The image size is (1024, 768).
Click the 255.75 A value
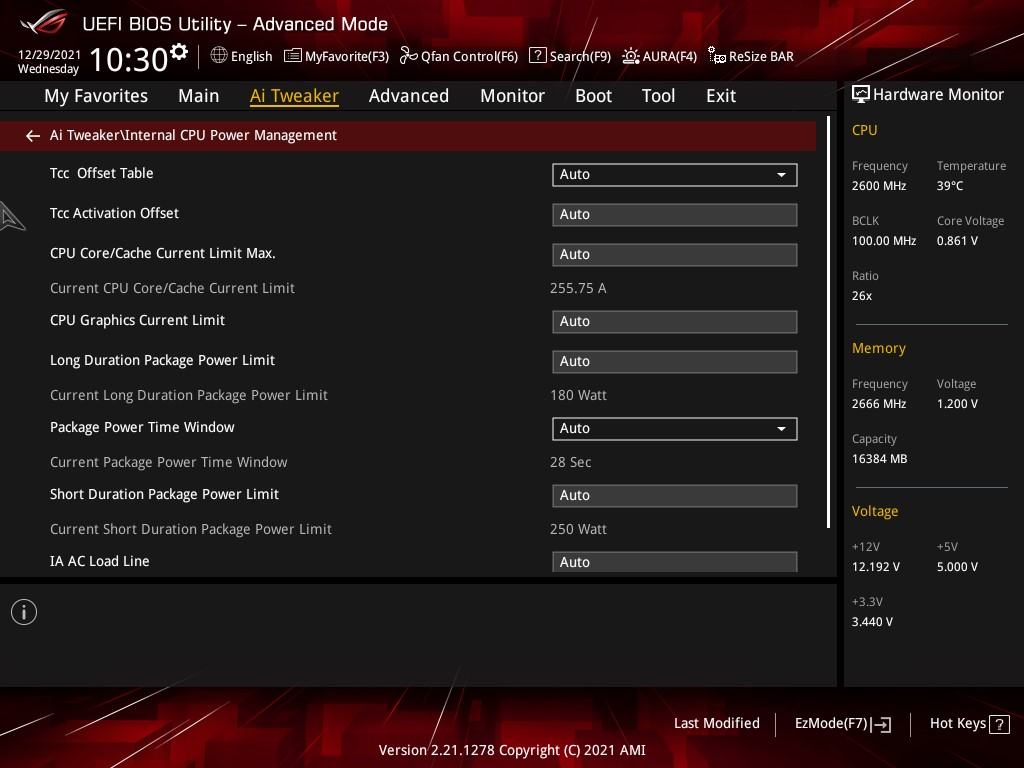(x=578, y=288)
